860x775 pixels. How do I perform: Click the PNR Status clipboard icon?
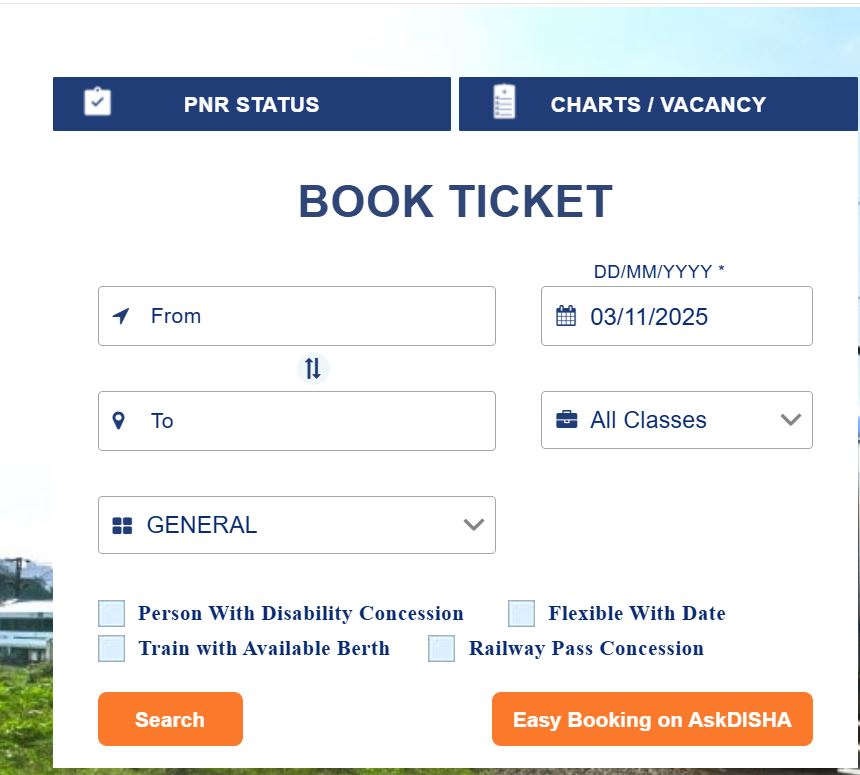click(x=96, y=103)
